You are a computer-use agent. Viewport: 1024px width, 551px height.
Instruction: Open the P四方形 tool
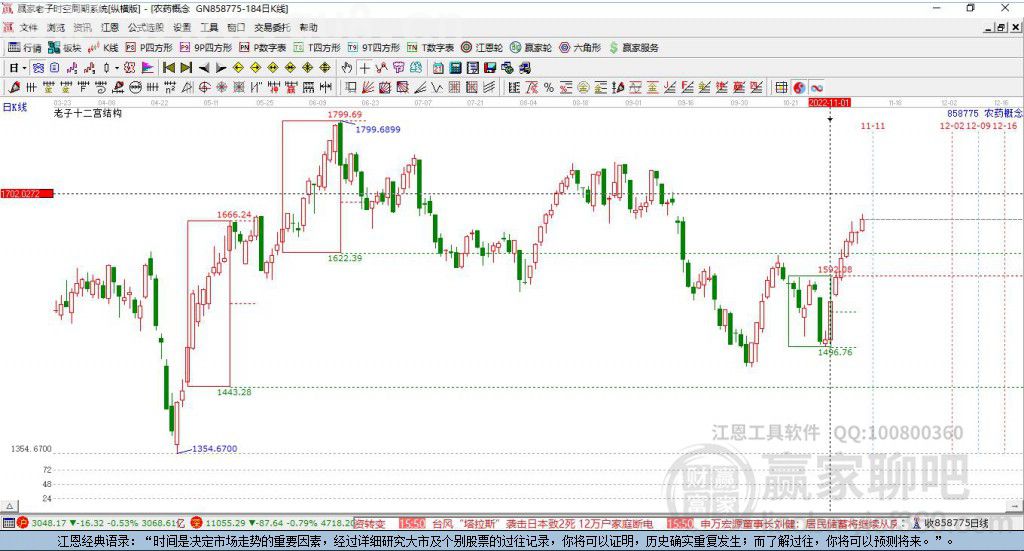click(150, 48)
